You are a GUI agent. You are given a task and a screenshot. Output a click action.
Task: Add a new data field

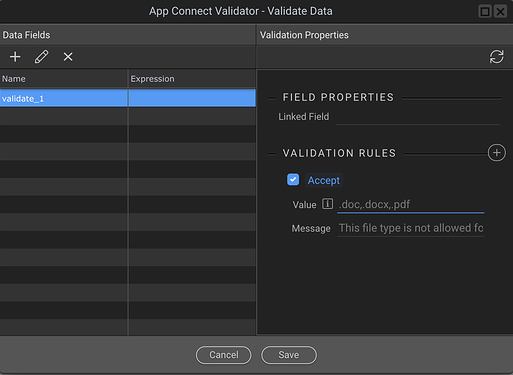click(15, 57)
